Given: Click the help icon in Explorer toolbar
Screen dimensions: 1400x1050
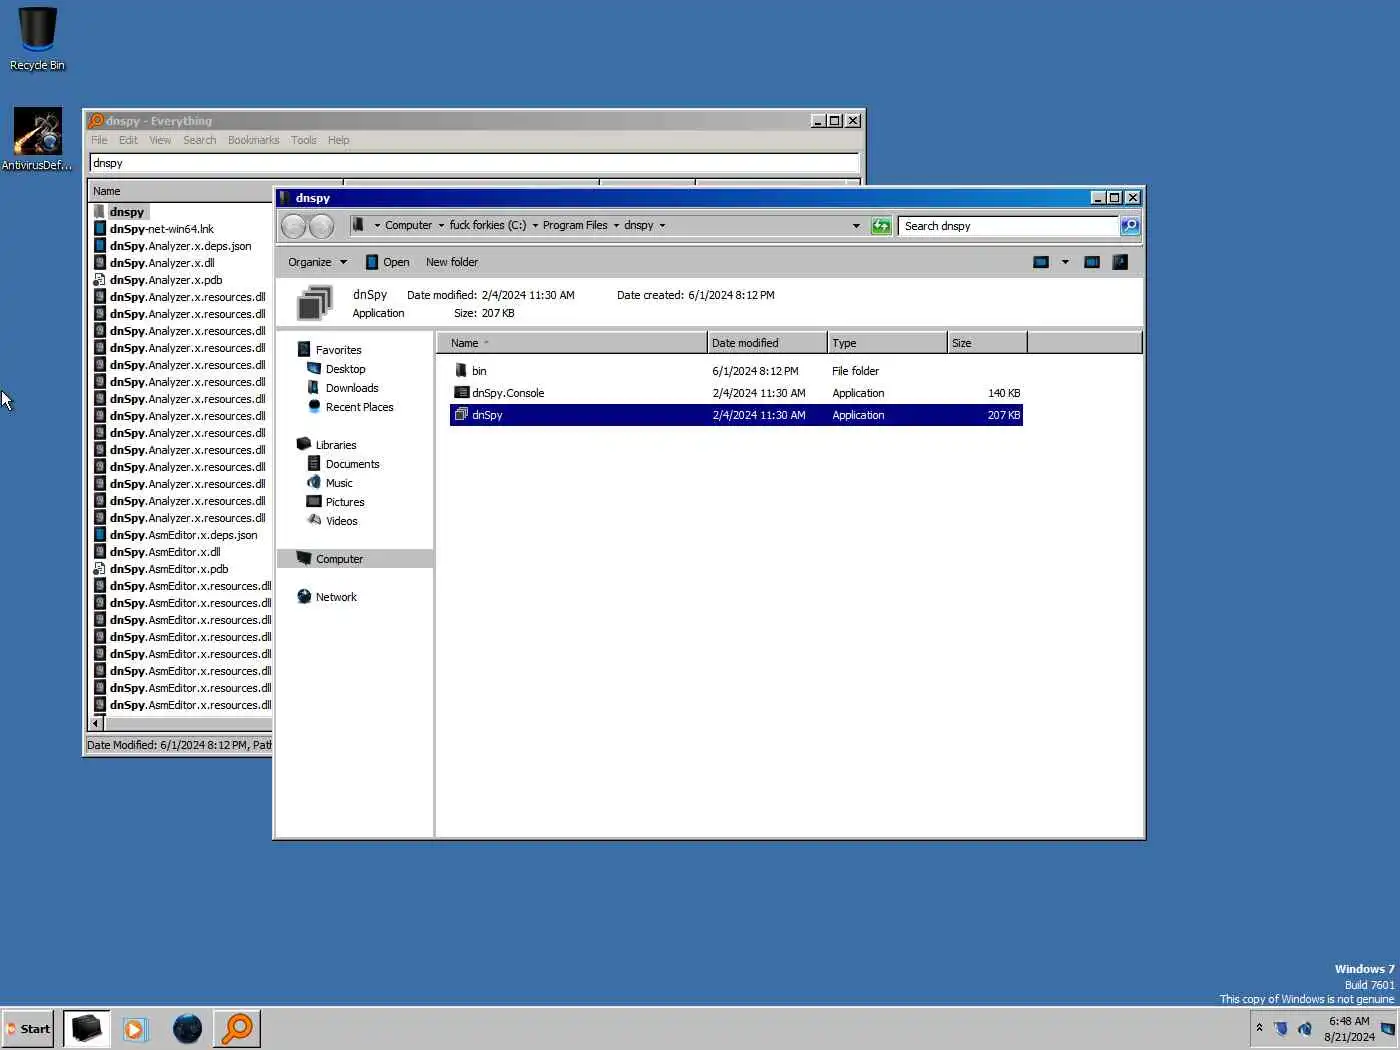Looking at the screenshot, I should [1120, 262].
